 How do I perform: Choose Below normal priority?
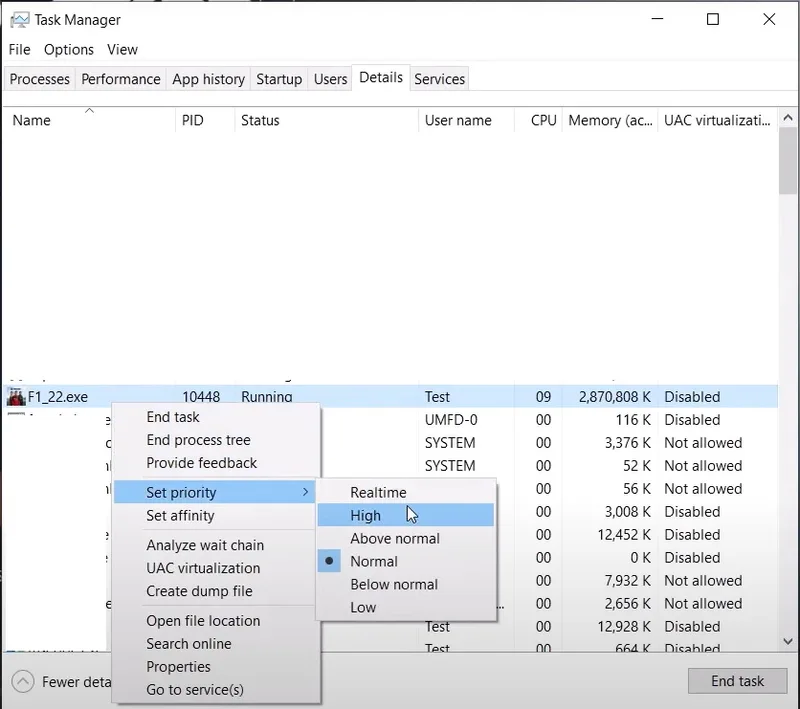406,584
